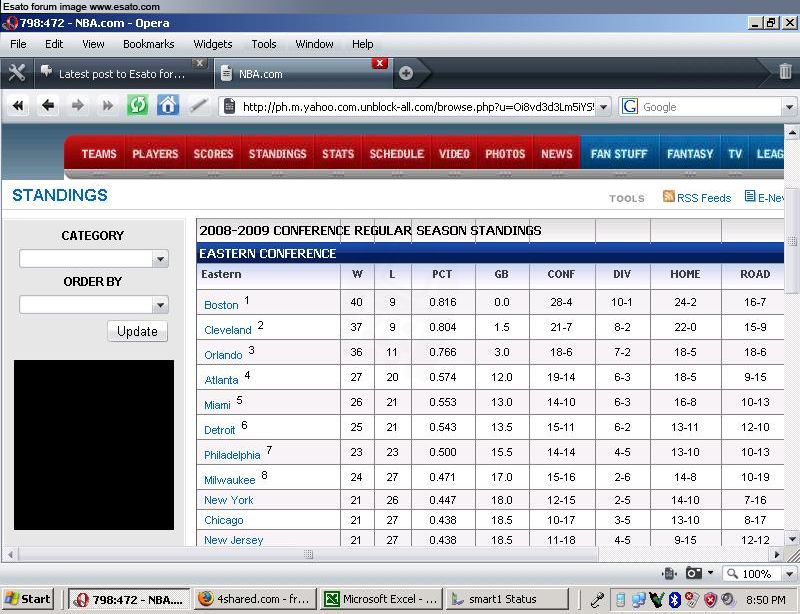Open the Bookmarks menu
Screen dimensions: 800x614
tap(148, 44)
